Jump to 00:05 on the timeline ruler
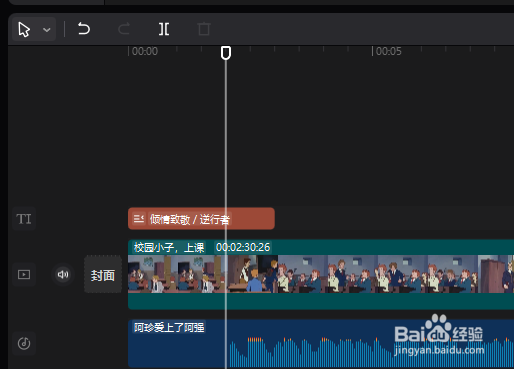514x369 pixels. click(x=389, y=51)
